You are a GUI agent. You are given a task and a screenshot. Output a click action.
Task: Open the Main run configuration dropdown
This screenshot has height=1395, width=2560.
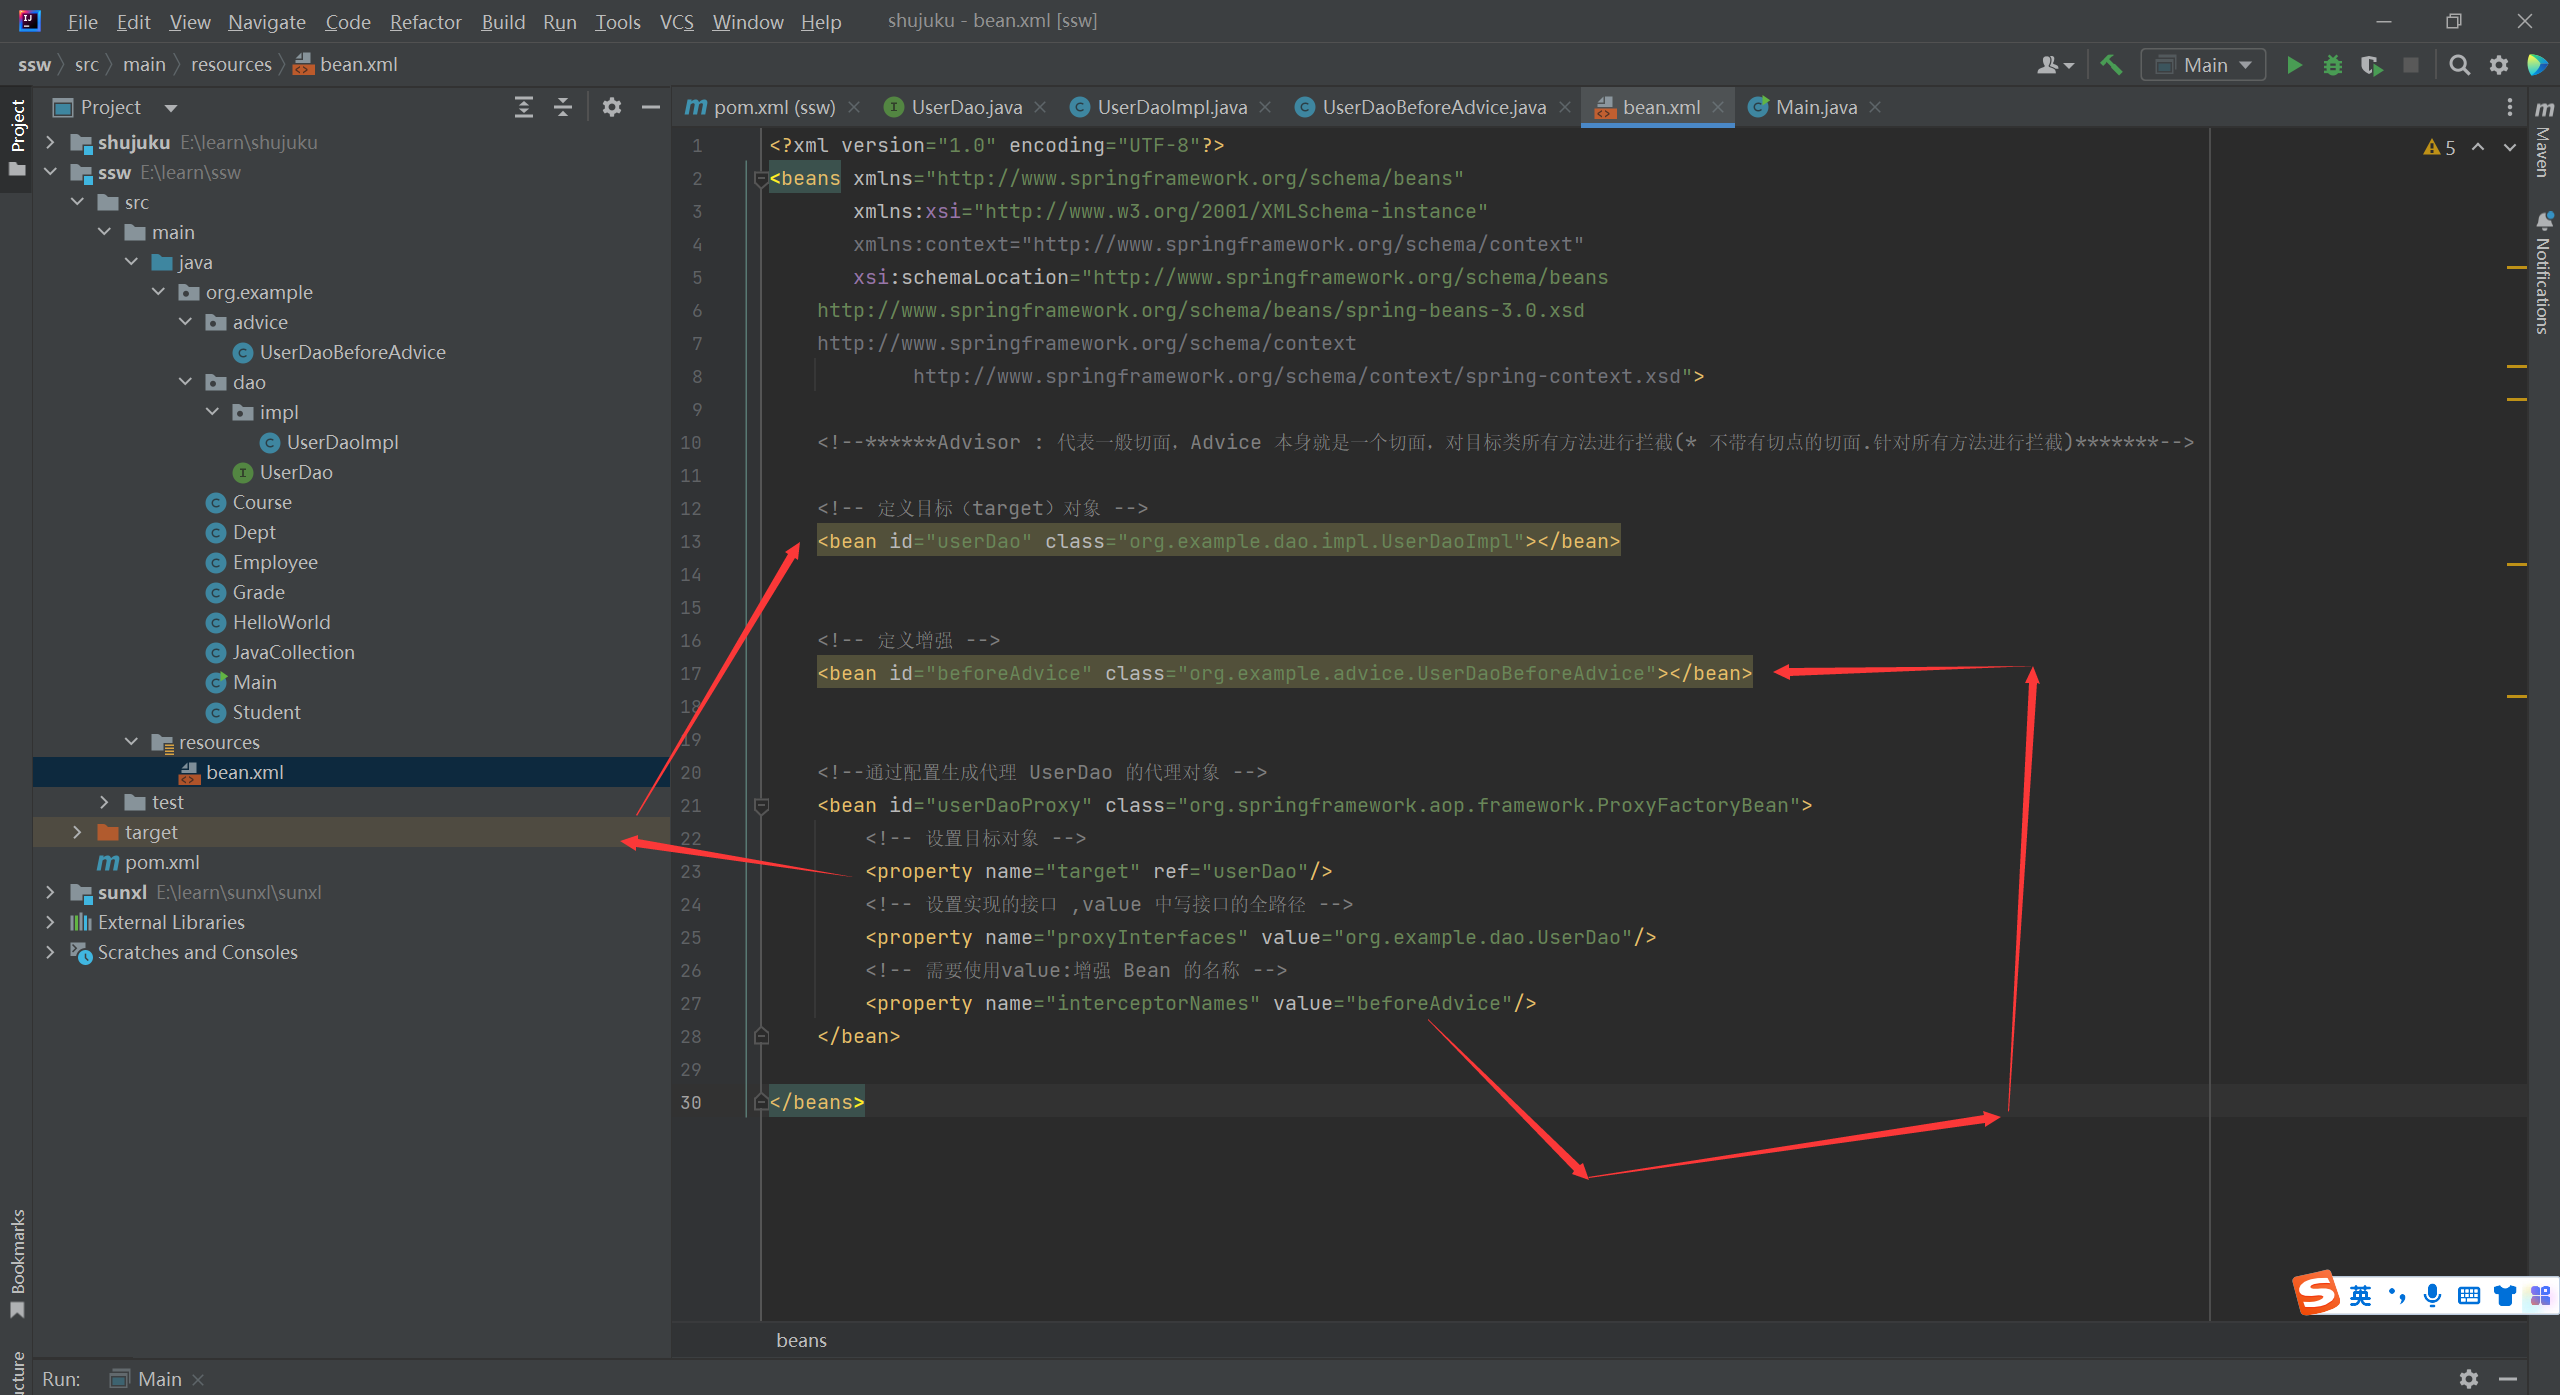(x=2203, y=65)
